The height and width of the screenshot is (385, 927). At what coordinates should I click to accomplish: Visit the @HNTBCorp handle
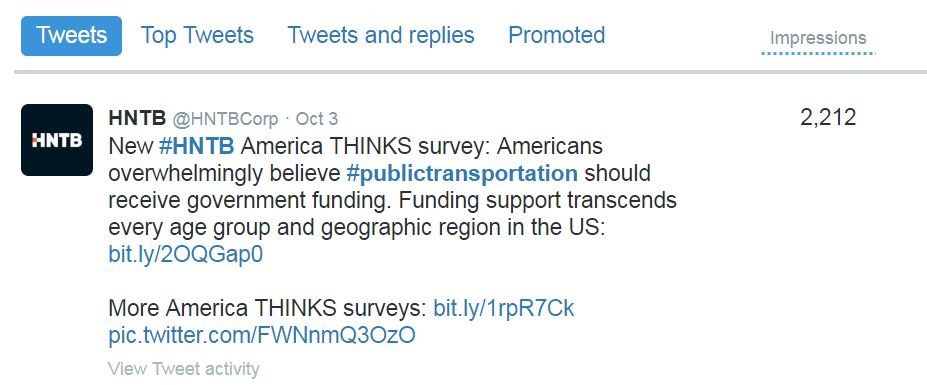pyautogui.click(x=225, y=119)
